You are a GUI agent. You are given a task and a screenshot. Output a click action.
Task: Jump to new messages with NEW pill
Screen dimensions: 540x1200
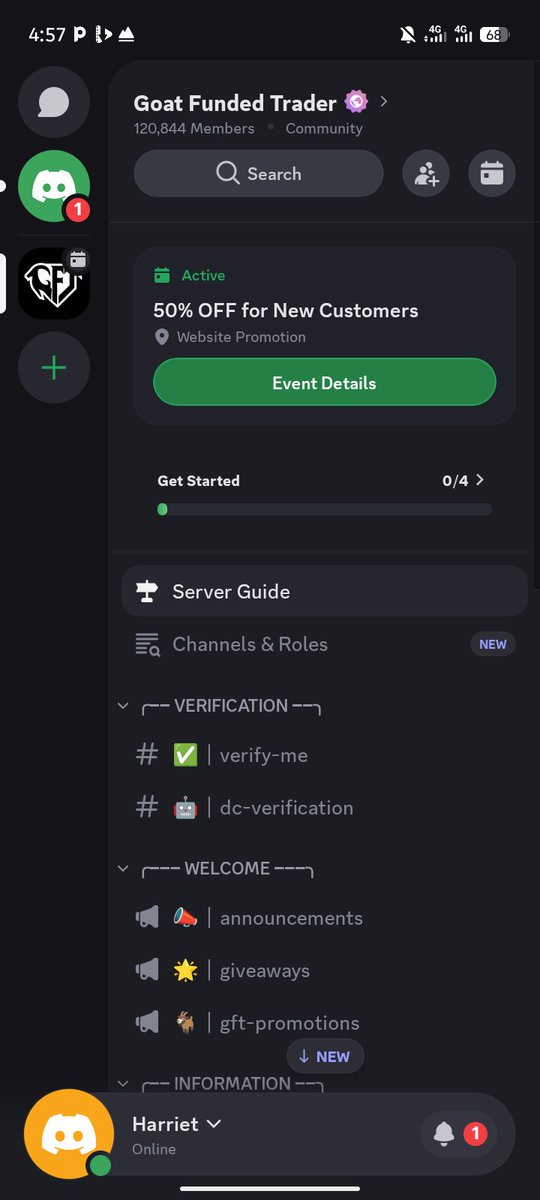325,1056
